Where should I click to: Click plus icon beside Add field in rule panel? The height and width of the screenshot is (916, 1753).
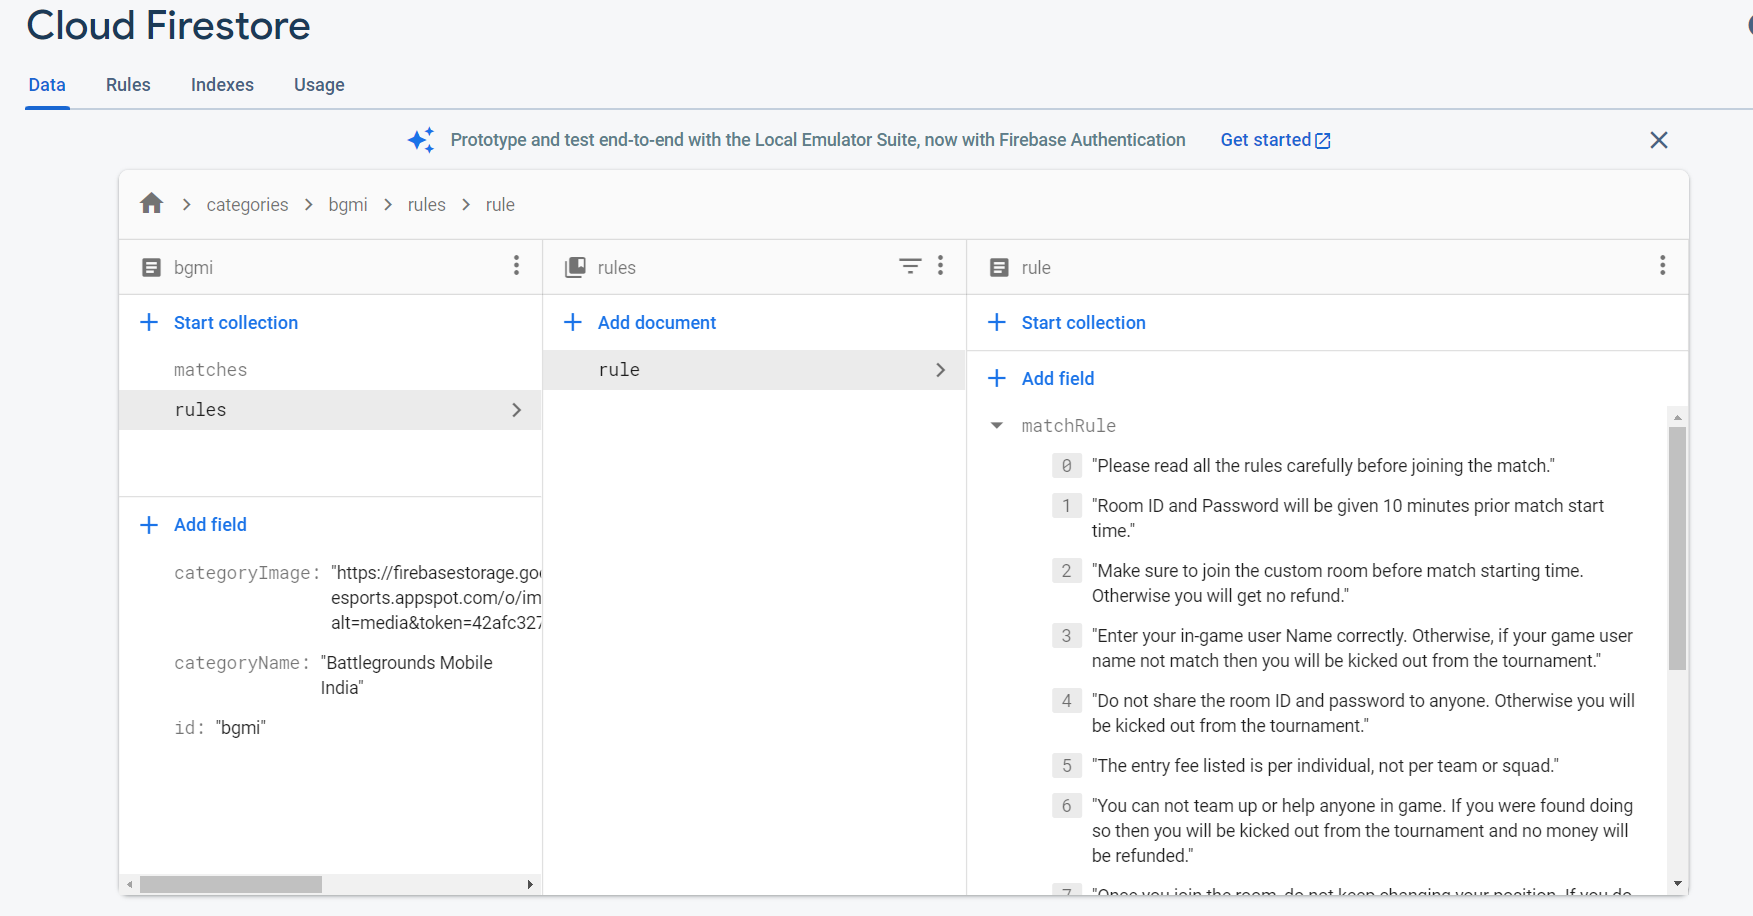pyautogui.click(x=997, y=378)
